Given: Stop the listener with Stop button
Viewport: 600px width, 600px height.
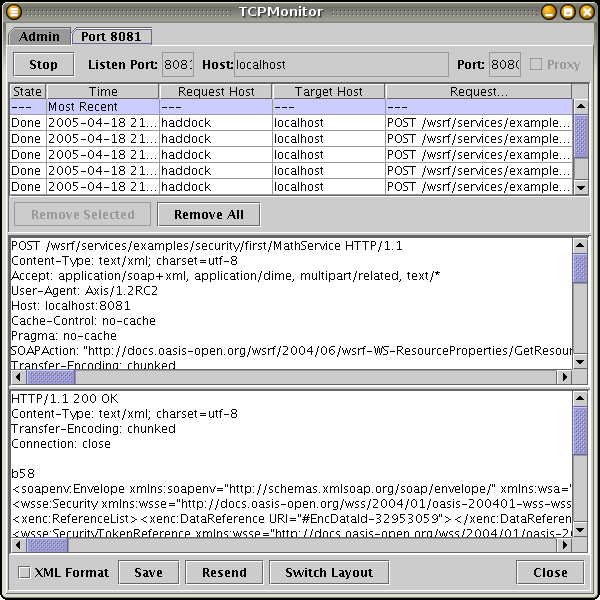Looking at the screenshot, I should (x=44, y=64).
